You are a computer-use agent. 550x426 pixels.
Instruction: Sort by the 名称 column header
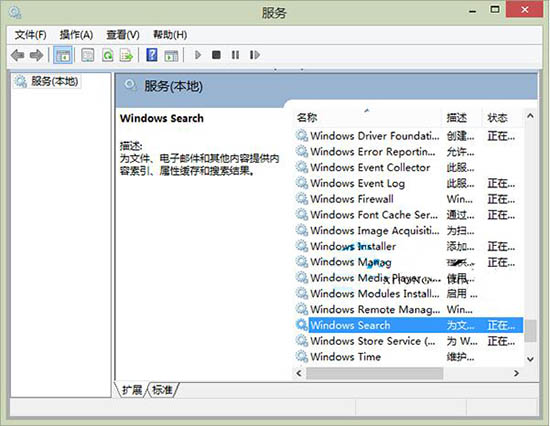point(367,118)
